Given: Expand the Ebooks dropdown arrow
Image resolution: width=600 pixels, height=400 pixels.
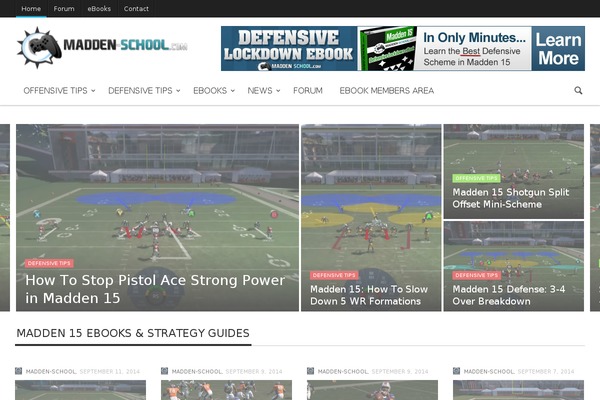Looking at the screenshot, I should click(x=232, y=91).
